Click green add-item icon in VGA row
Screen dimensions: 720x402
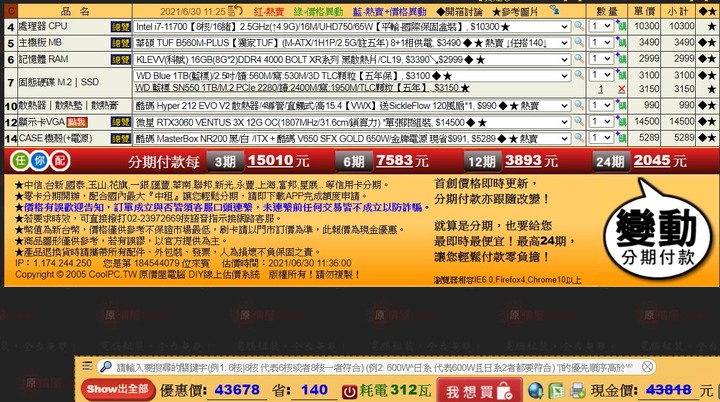(621, 122)
